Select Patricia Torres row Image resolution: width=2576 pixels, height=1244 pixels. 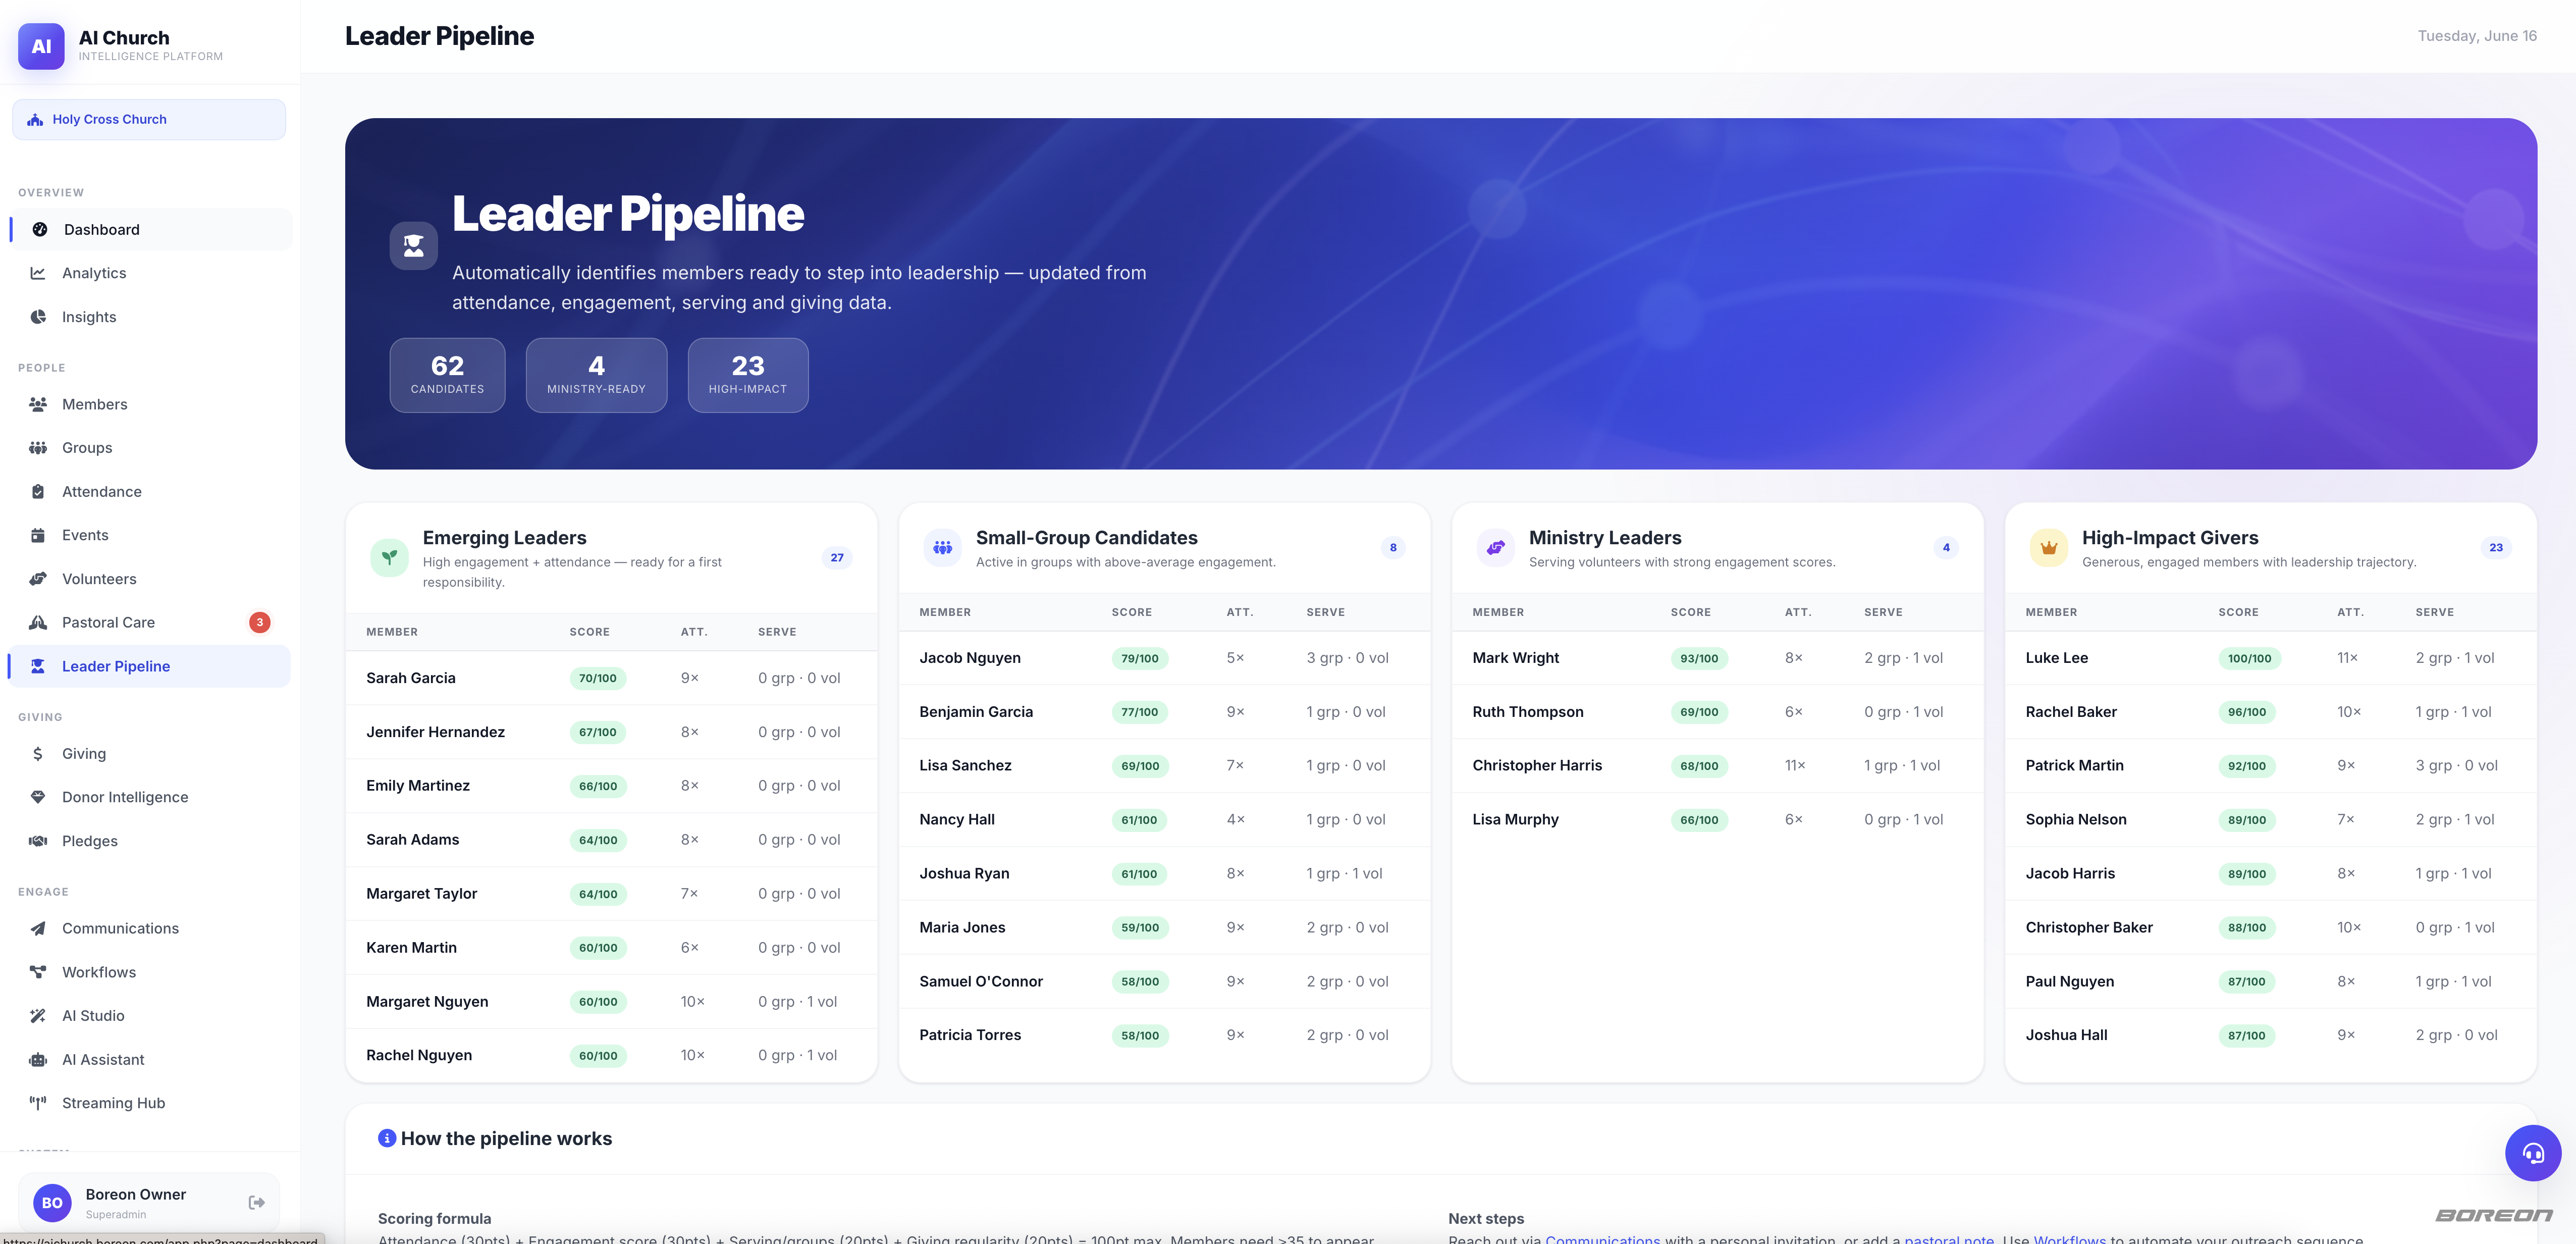click(x=1164, y=1036)
